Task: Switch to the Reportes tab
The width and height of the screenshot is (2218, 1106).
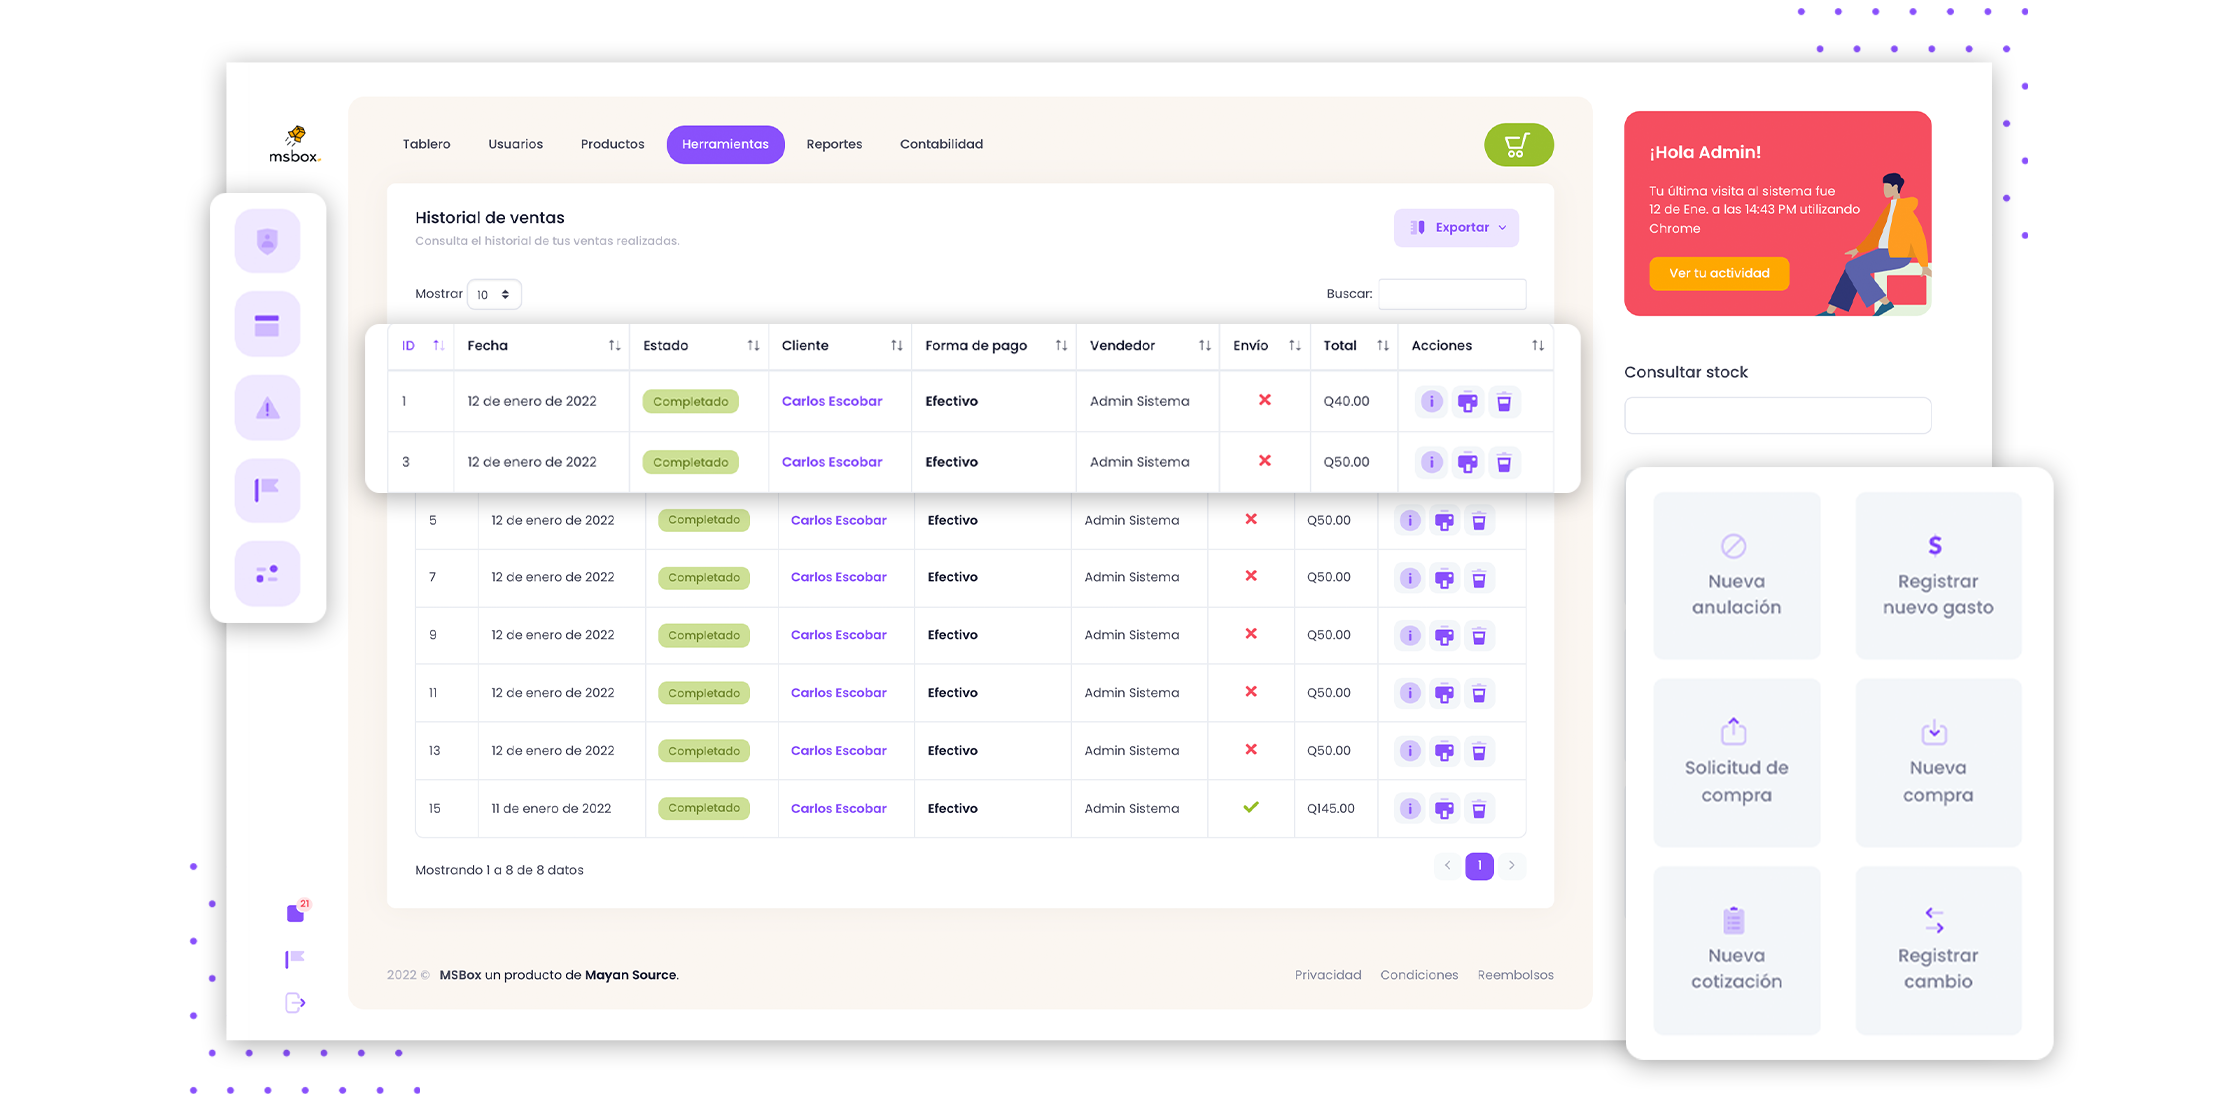Action: (x=834, y=145)
